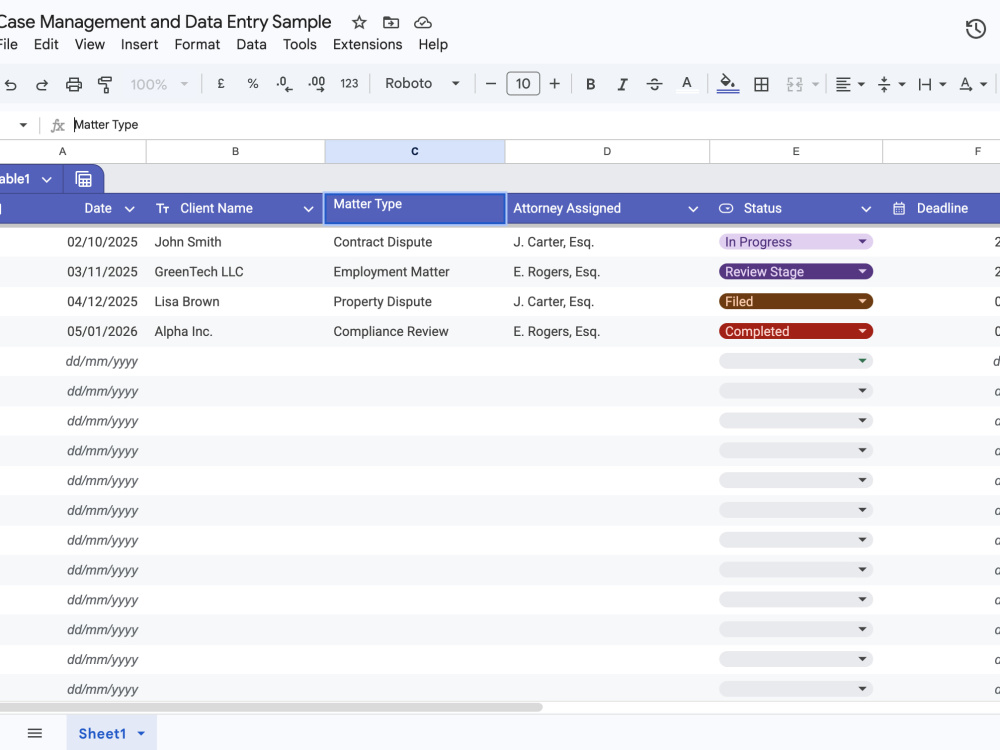Select column B header
The height and width of the screenshot is (750, 1000).
235,152
